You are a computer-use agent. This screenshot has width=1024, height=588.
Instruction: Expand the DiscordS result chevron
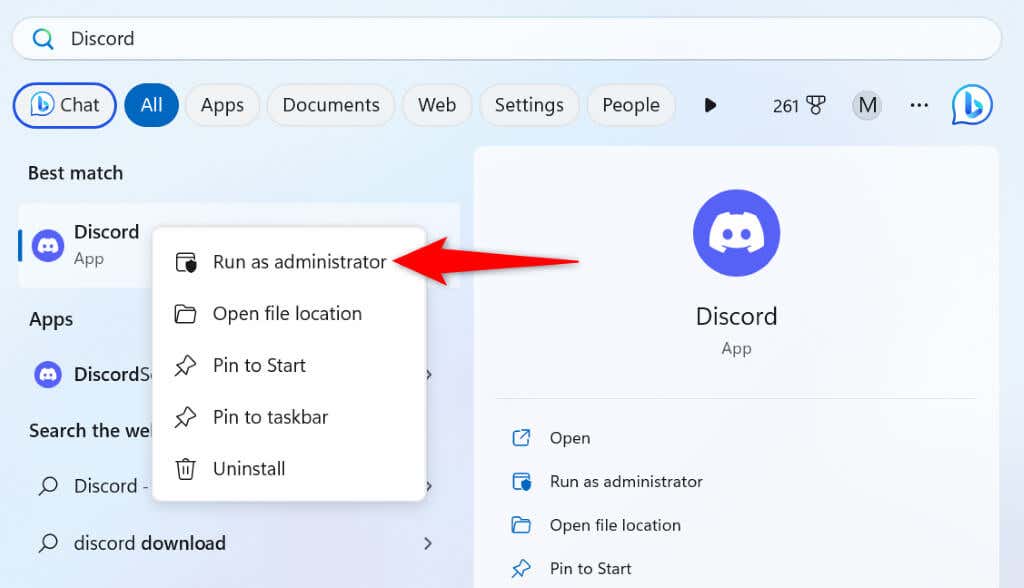click(x=429, y=374)
